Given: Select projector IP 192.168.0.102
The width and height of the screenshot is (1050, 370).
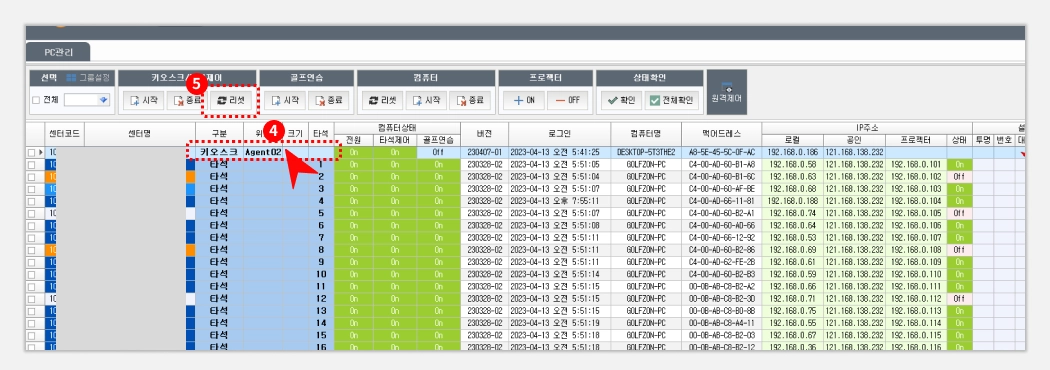Looking at the screenshot, I should coord(915,177).
